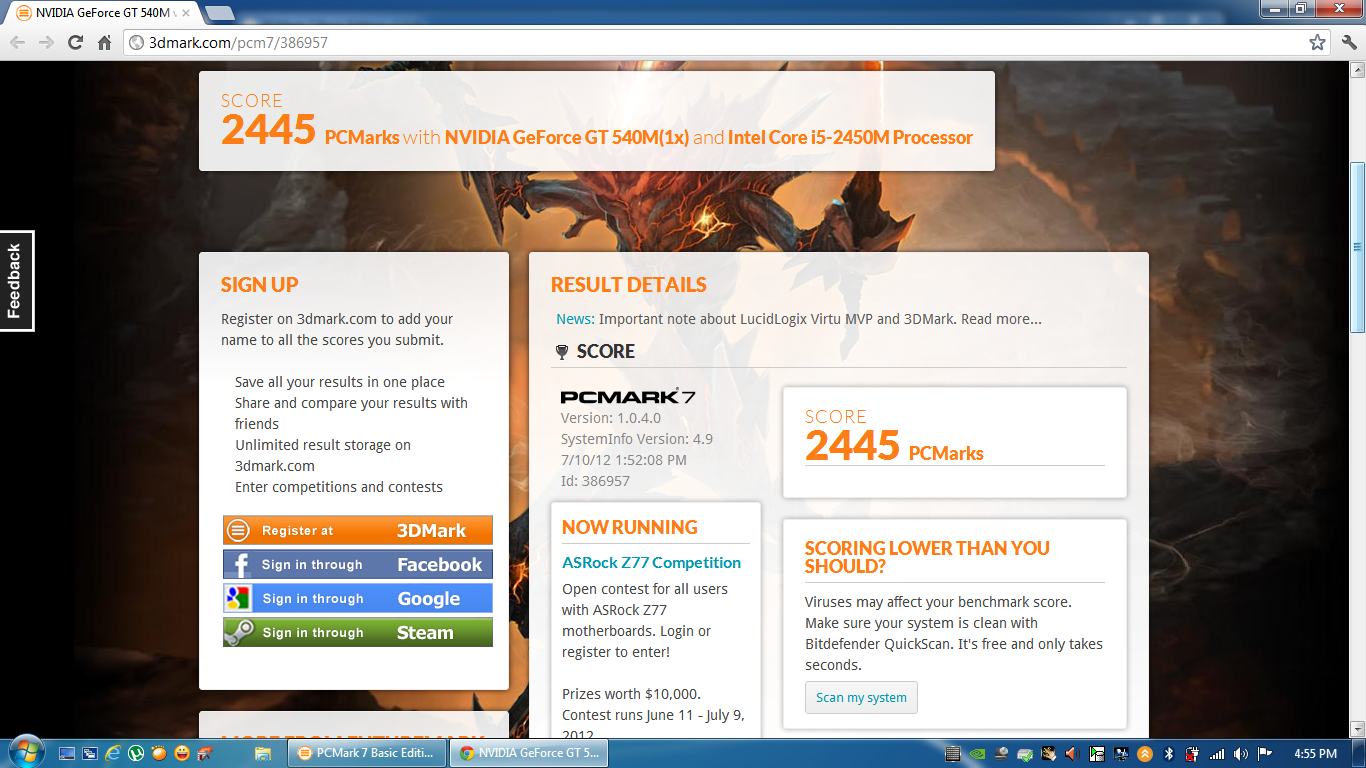The height and width of the screenshot is (768, 1366).
Task: Click the Intel Core i5-2450M Processor text
Action: pos(850,137)
